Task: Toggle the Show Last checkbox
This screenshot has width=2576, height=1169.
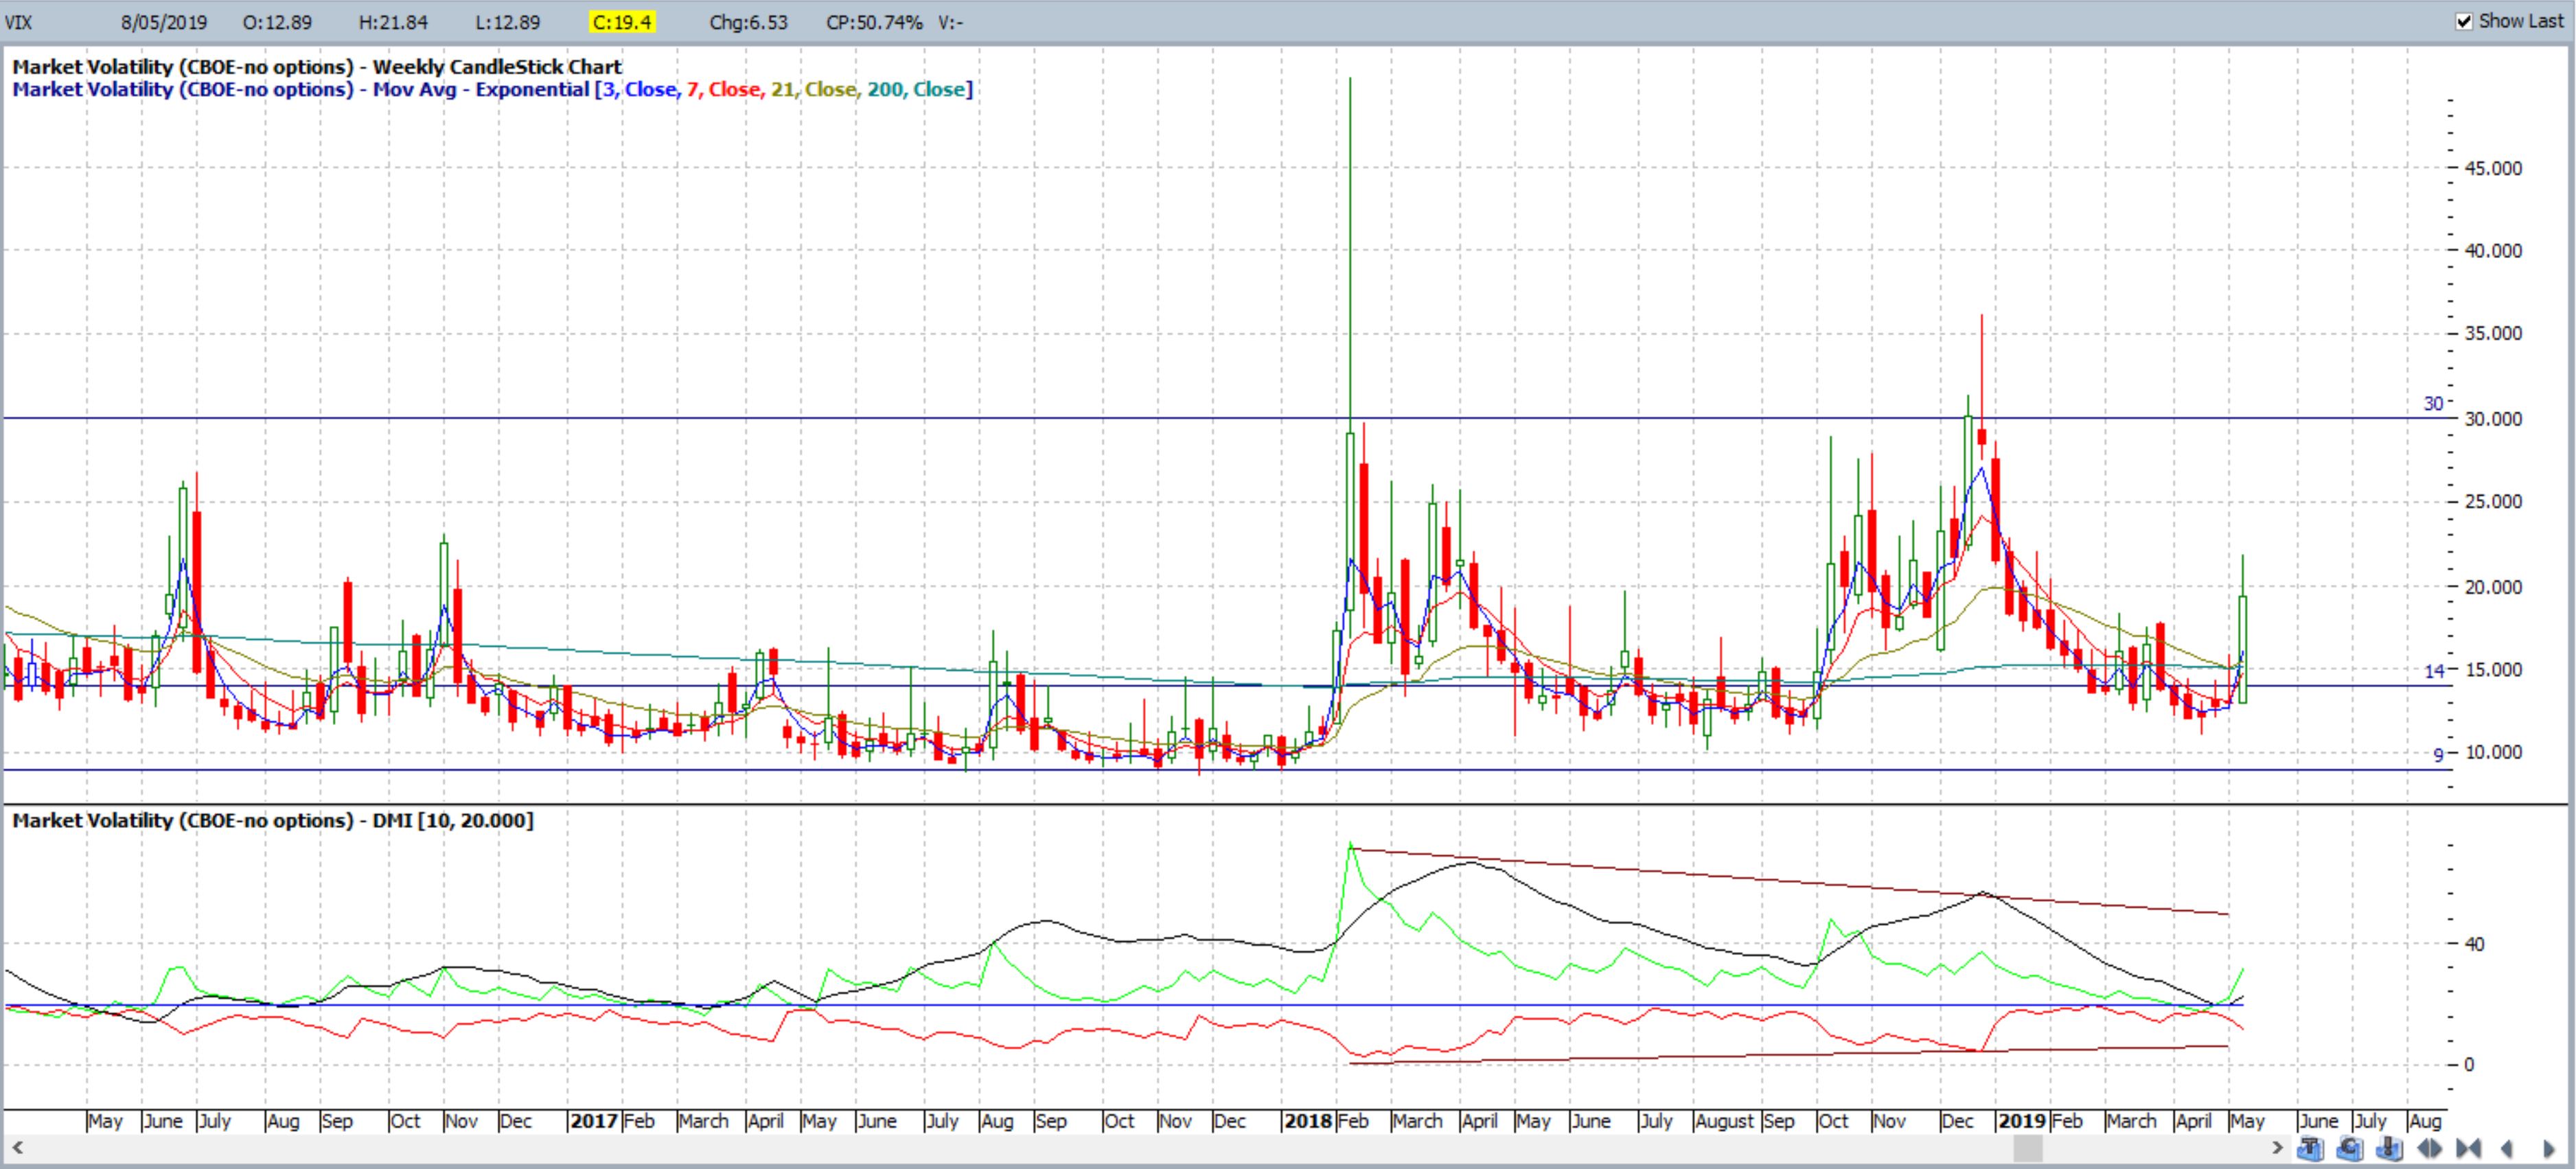Action: 2464,21
